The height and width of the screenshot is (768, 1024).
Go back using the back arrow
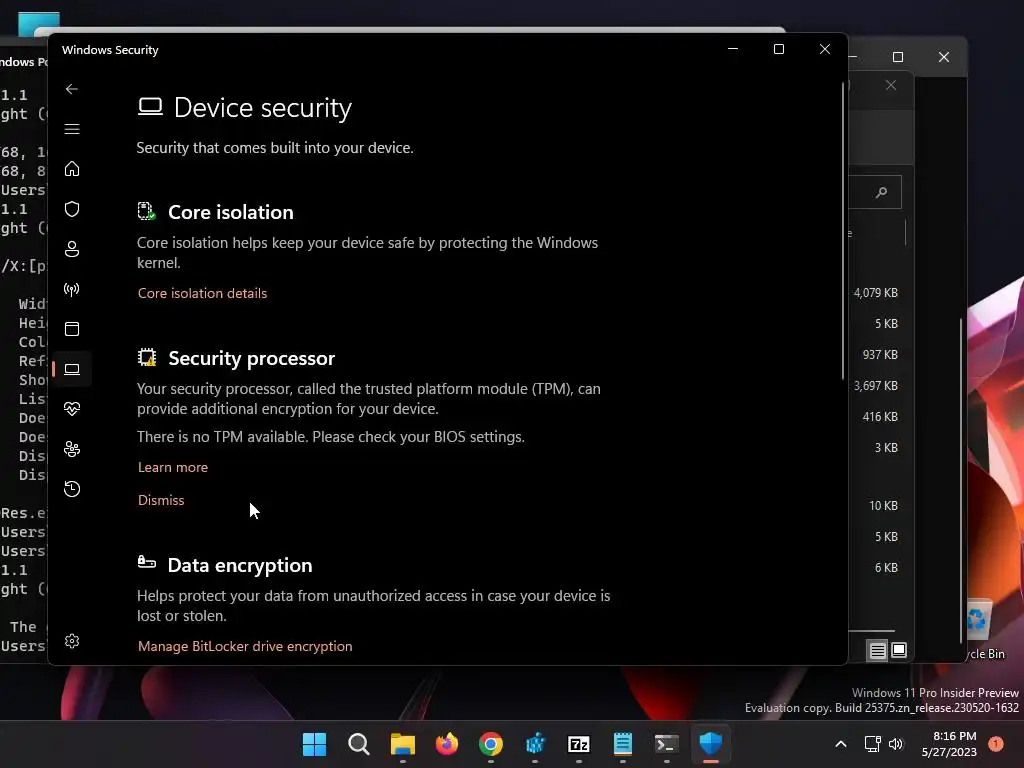(x=72, y=89)
